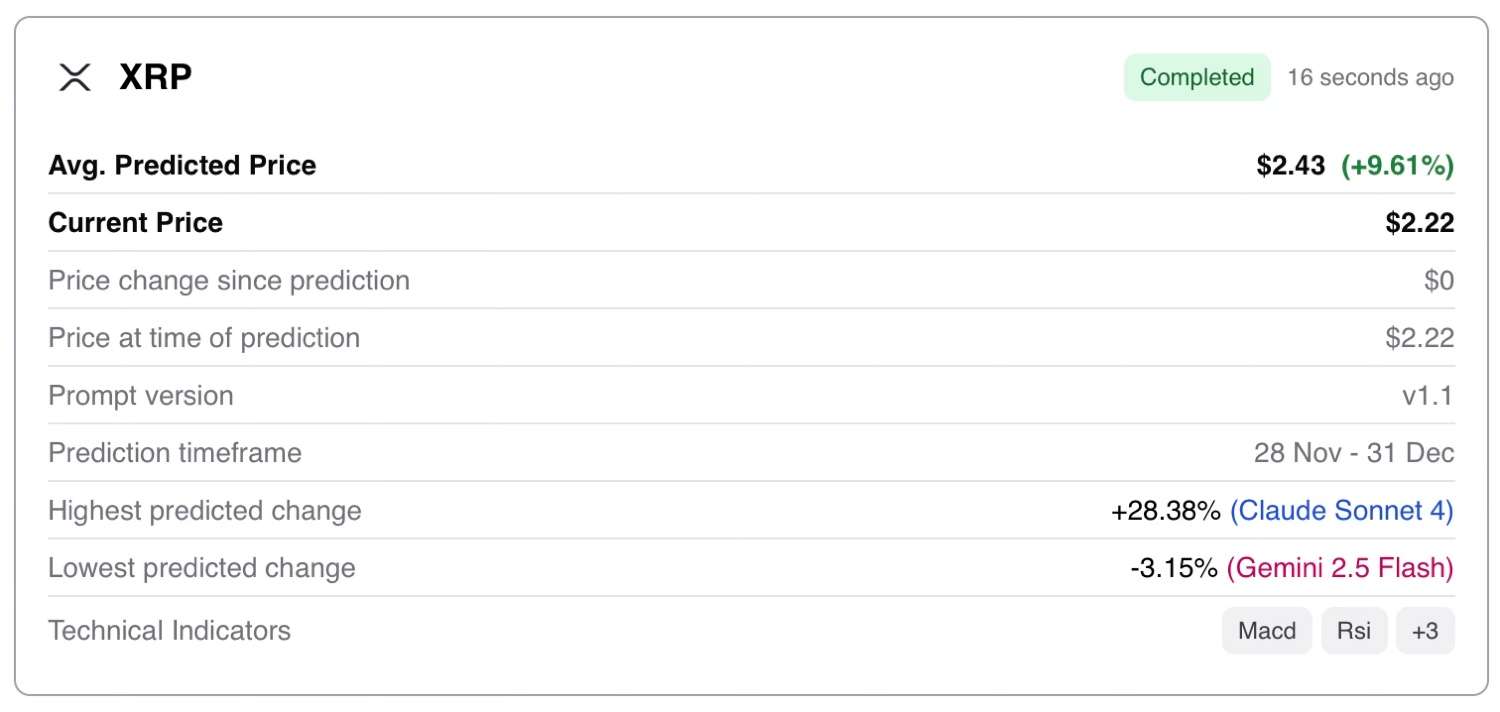Click the Completed status badge
This screenshot has height=712, width=1500.
click(1196, 77)
